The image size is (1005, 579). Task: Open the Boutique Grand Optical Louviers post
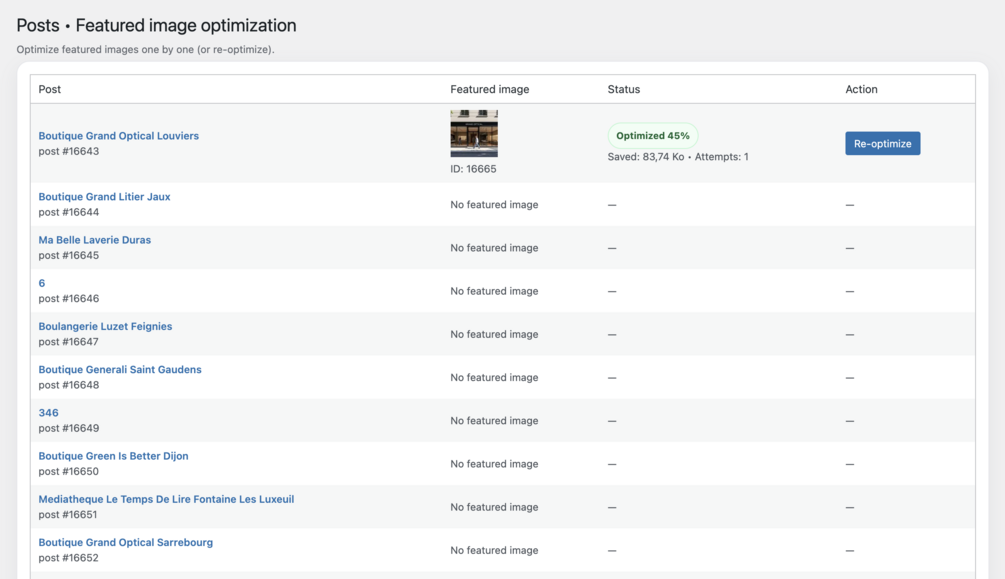[118, 136]
